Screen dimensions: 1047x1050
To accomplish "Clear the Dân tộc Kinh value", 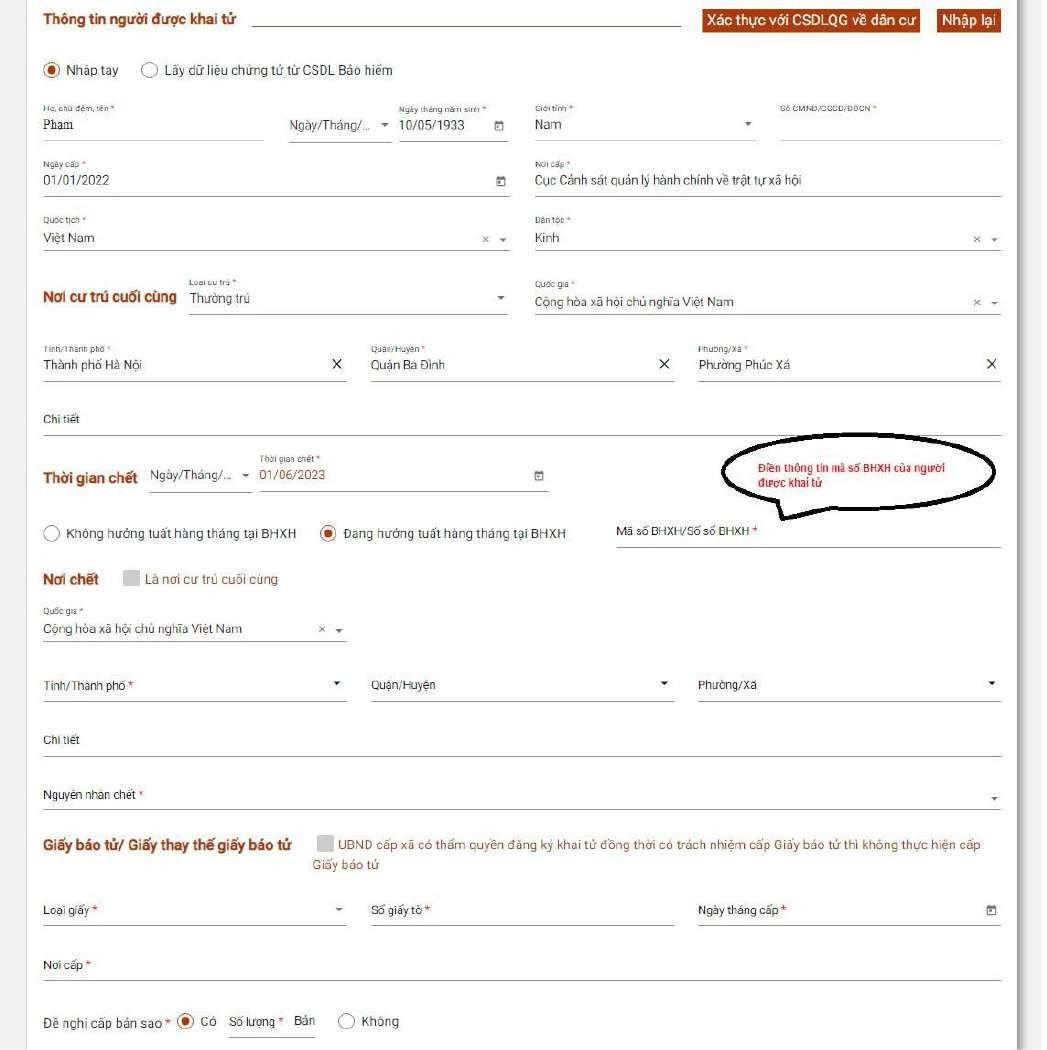I will click(x=977, y=240).
